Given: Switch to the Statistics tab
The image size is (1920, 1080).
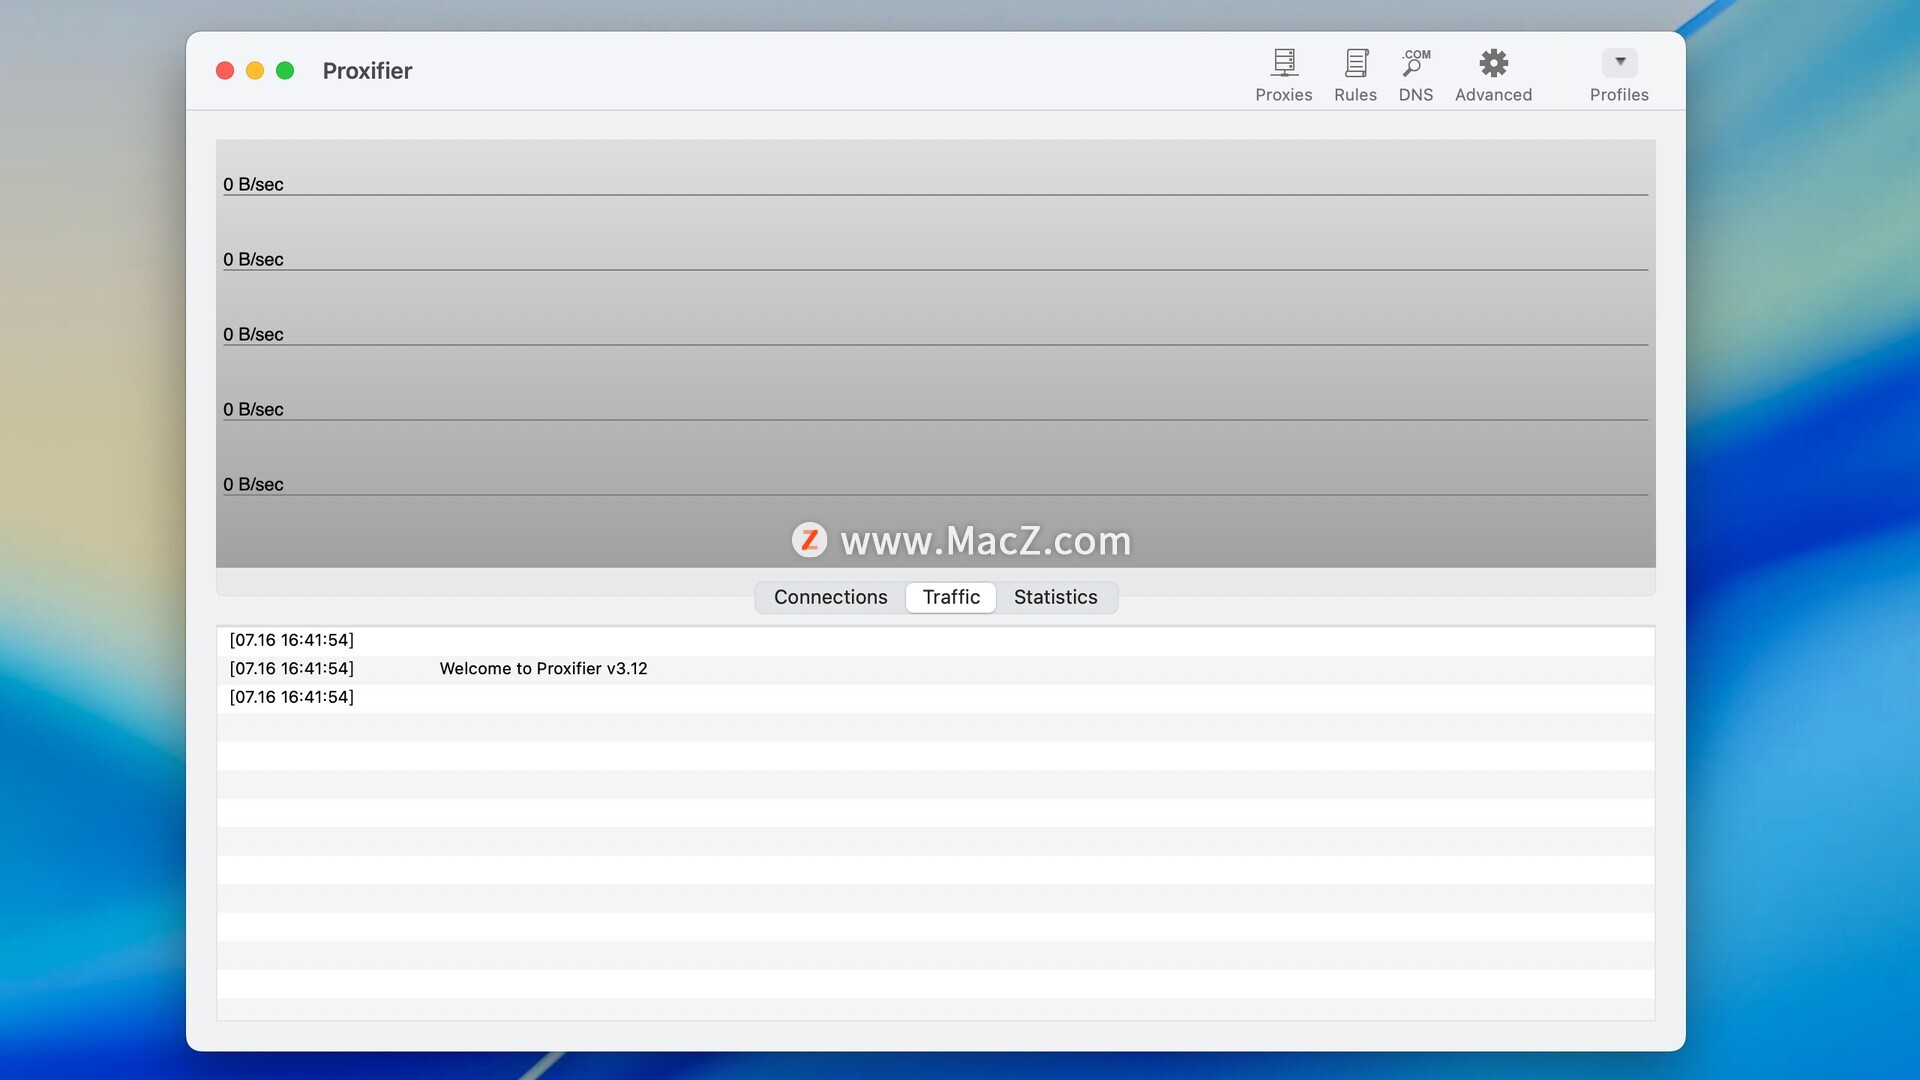Looking at the screenshot, I should click(x=1056, y=597).
